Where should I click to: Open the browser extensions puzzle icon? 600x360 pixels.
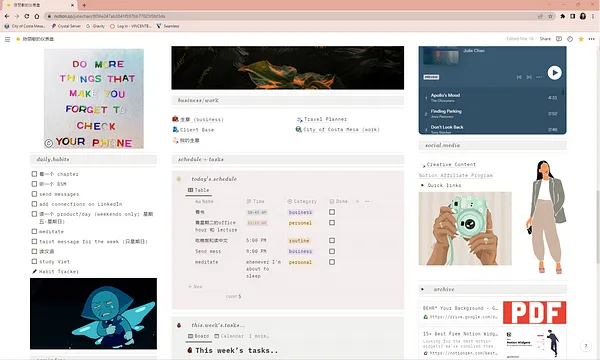point(562,16)
